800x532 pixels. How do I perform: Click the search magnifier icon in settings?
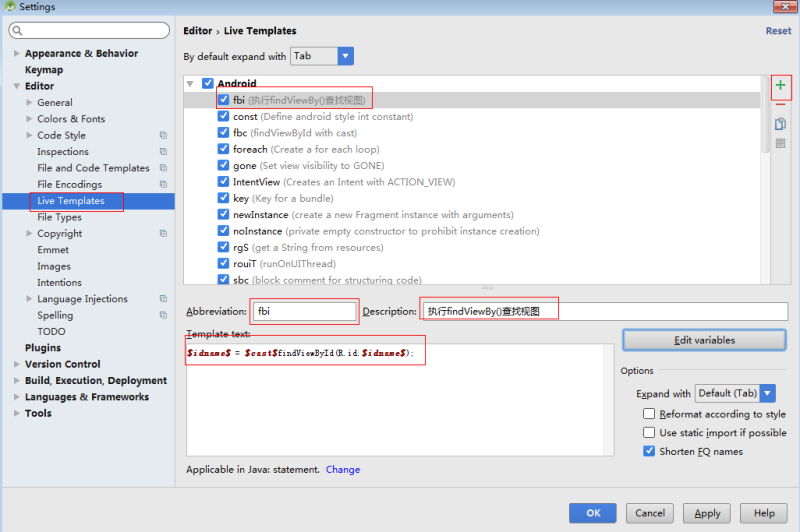(x=17, y=31)
